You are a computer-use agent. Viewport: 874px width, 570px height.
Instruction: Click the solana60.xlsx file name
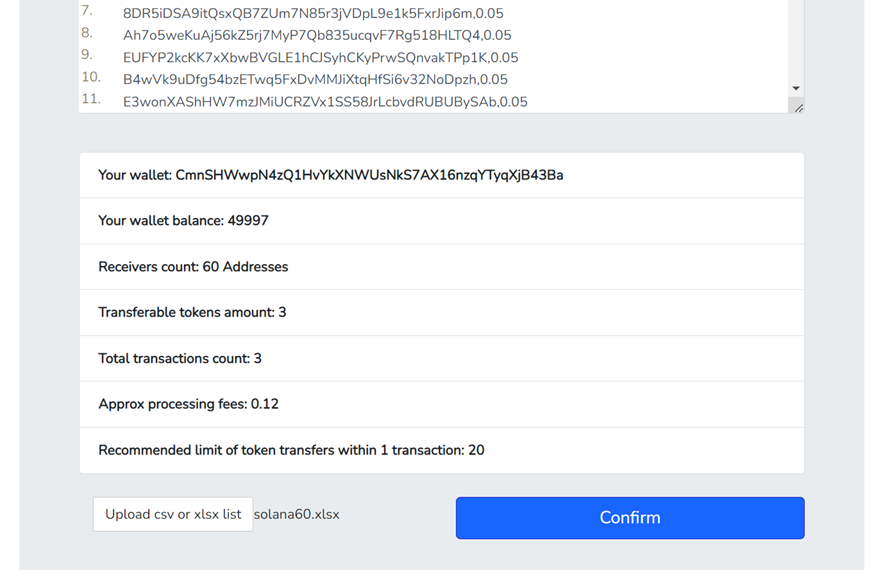click(x=297, y=514)
